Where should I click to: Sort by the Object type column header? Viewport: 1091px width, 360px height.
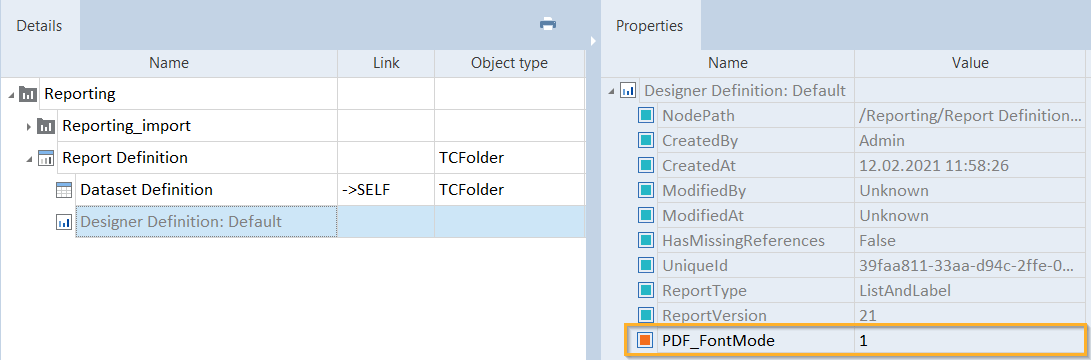[x=509, y=63]
